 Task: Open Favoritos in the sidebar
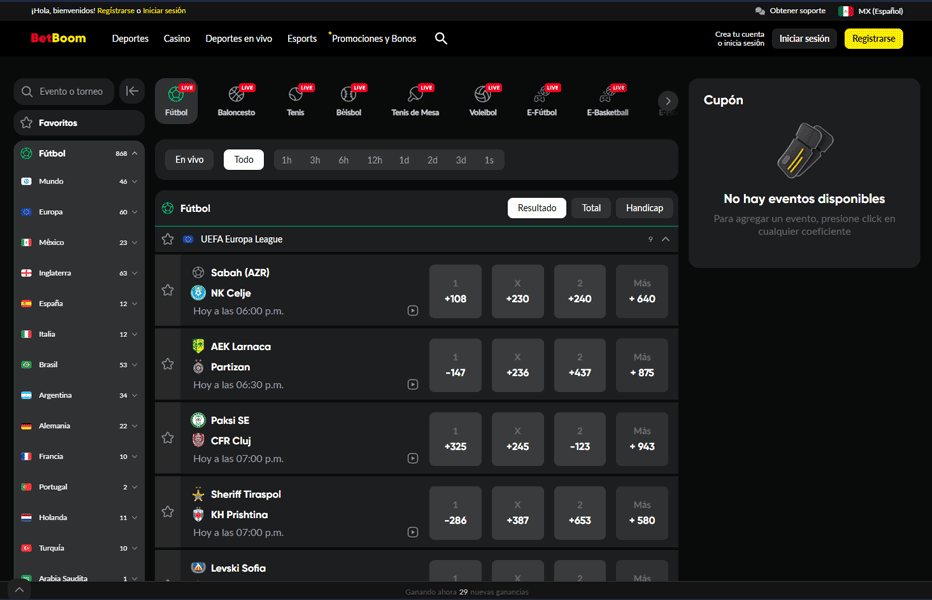click(79, 122)
